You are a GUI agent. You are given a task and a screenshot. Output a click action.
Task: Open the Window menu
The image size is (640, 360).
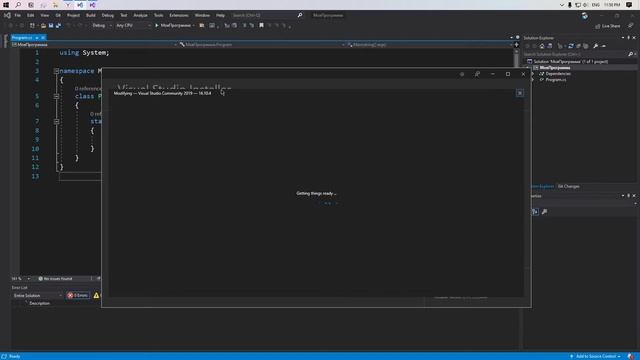coord(202,15)
